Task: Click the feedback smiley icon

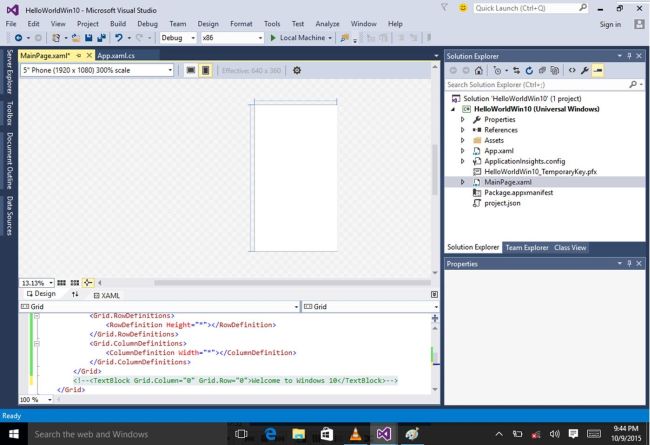Action: pos(463,8)
